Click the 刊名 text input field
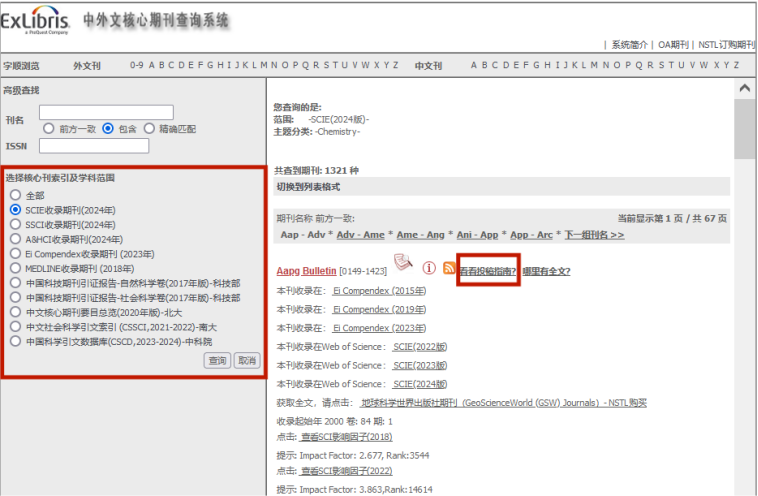 [x=106, y=113]
